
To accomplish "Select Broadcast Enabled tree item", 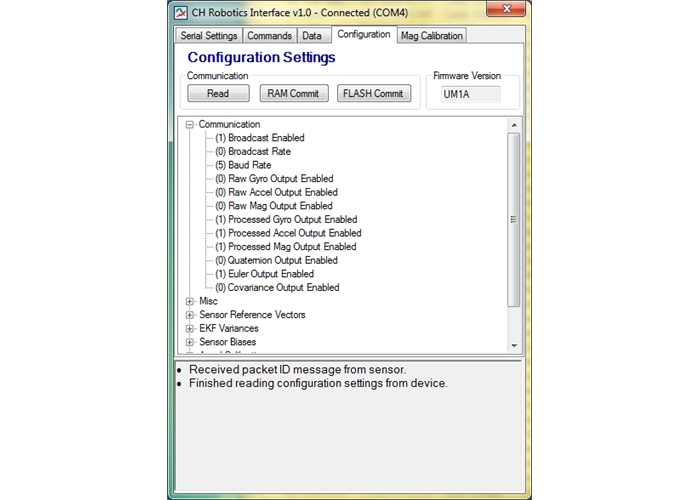I will click(260, 138).
